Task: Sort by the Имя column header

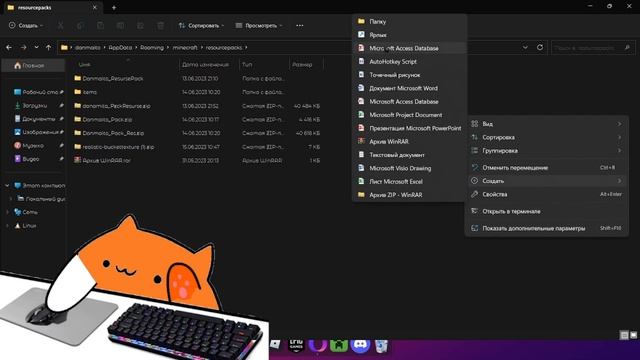Action: pyautogui.click(x=84, y=64)
